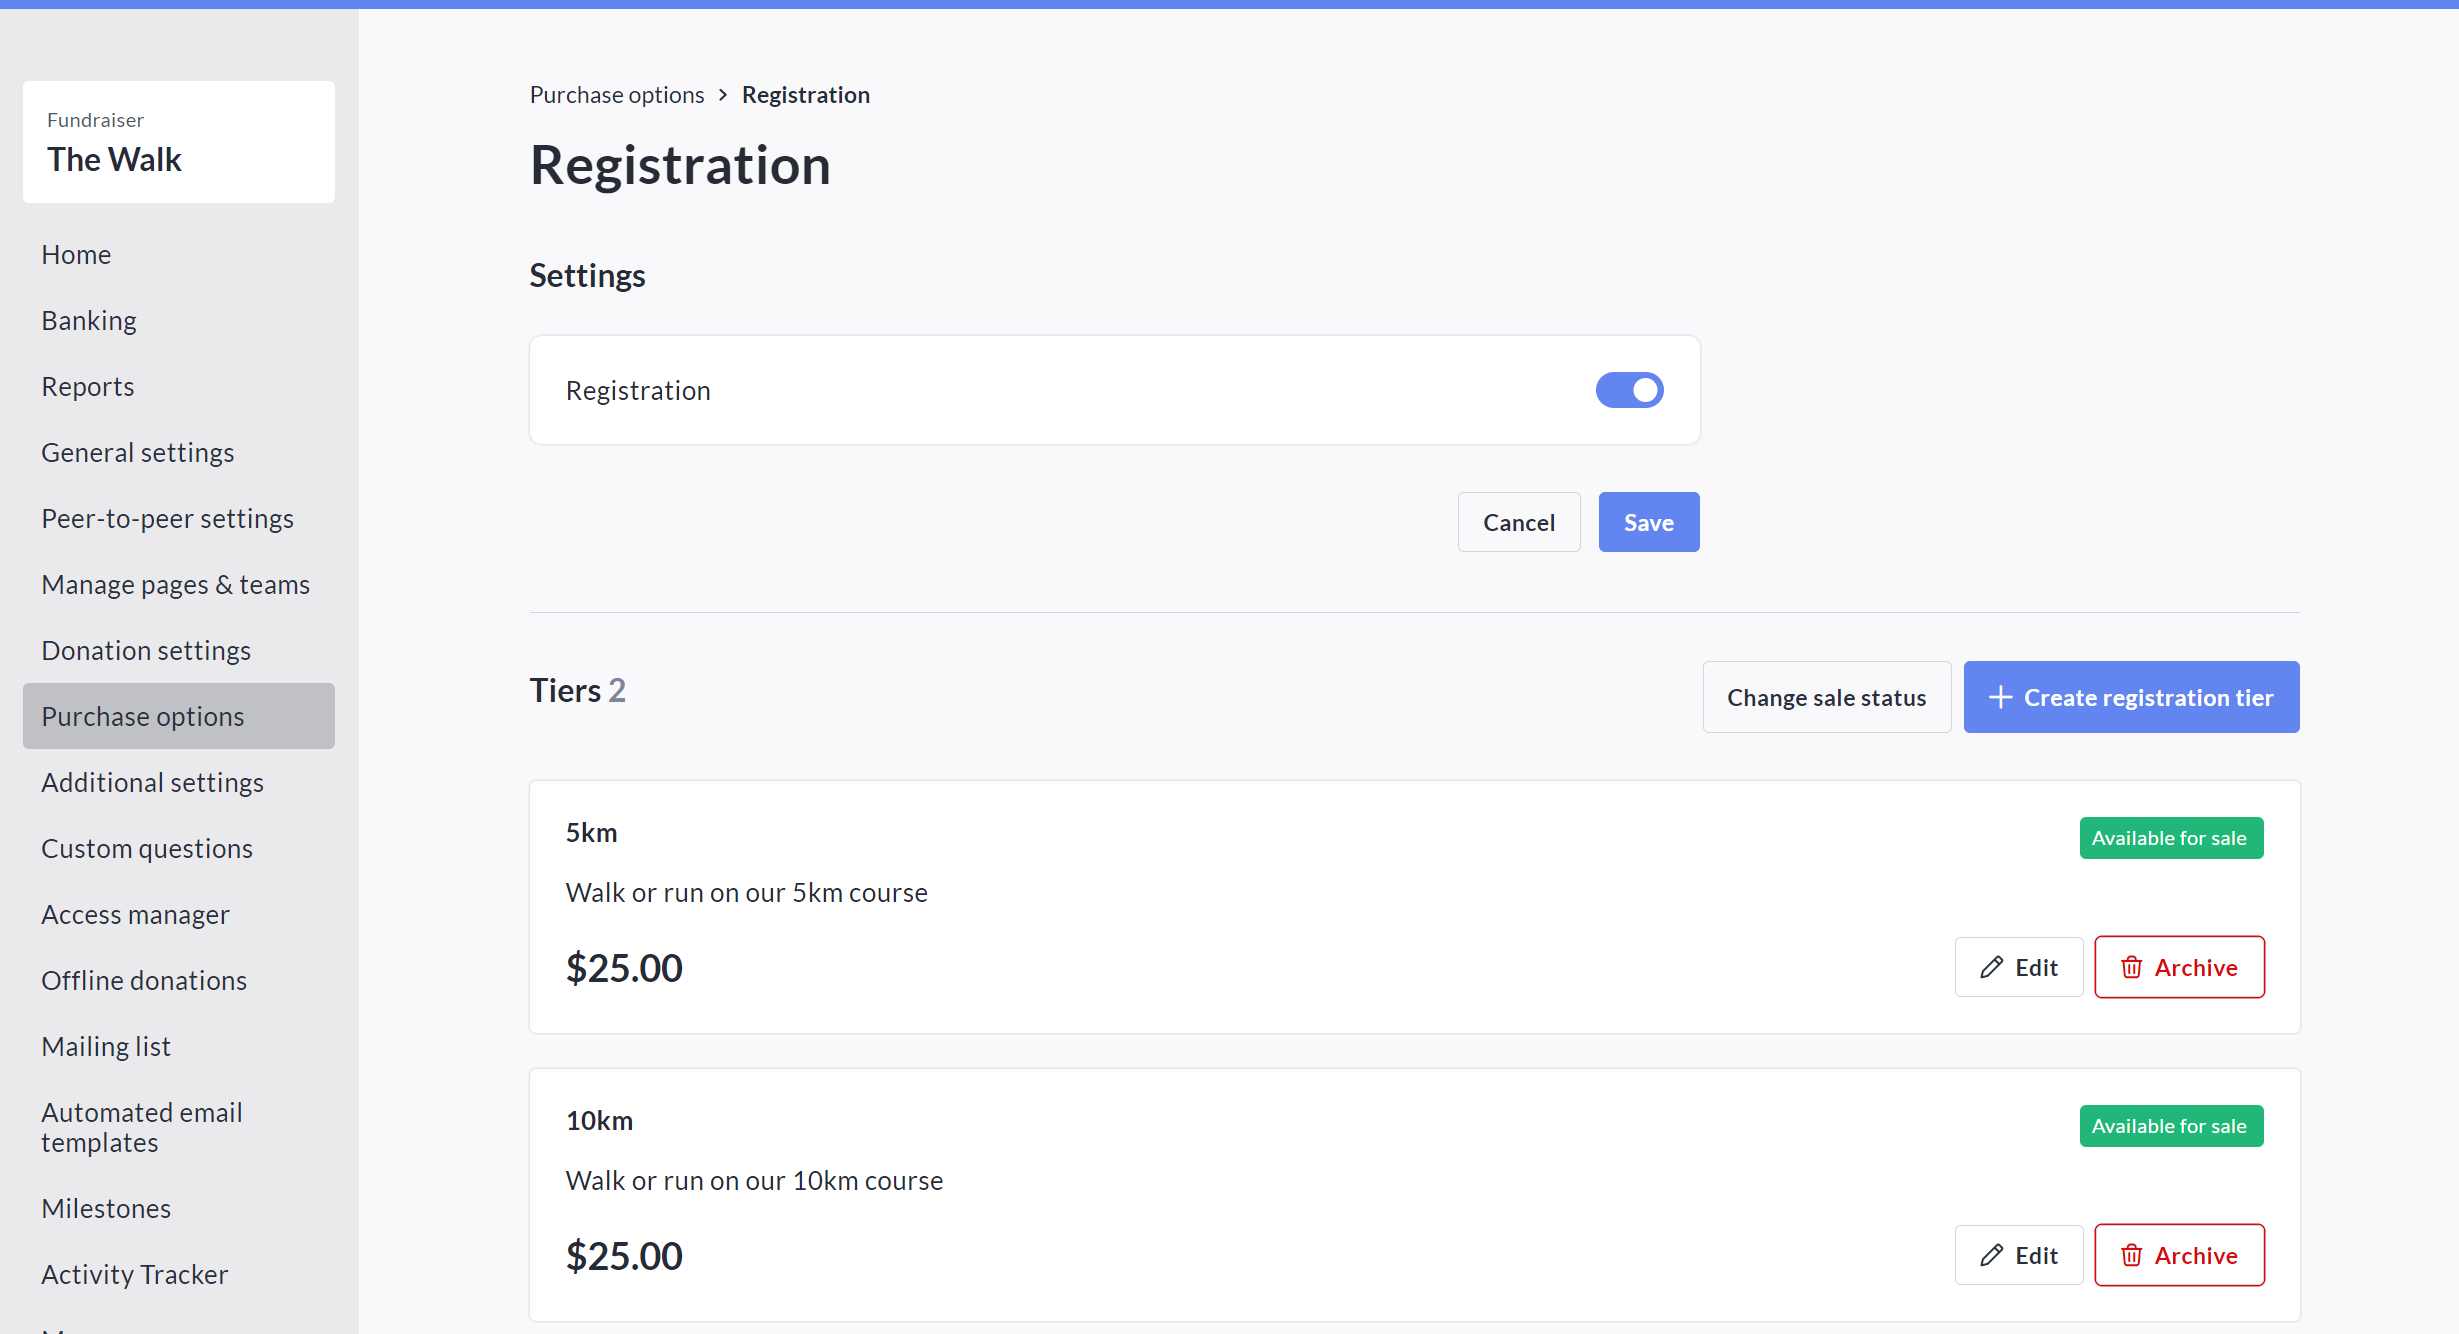Click 5km Available for sale badge
The height and width of the screenshot is (1334, 2459).
click(2170, 838)
